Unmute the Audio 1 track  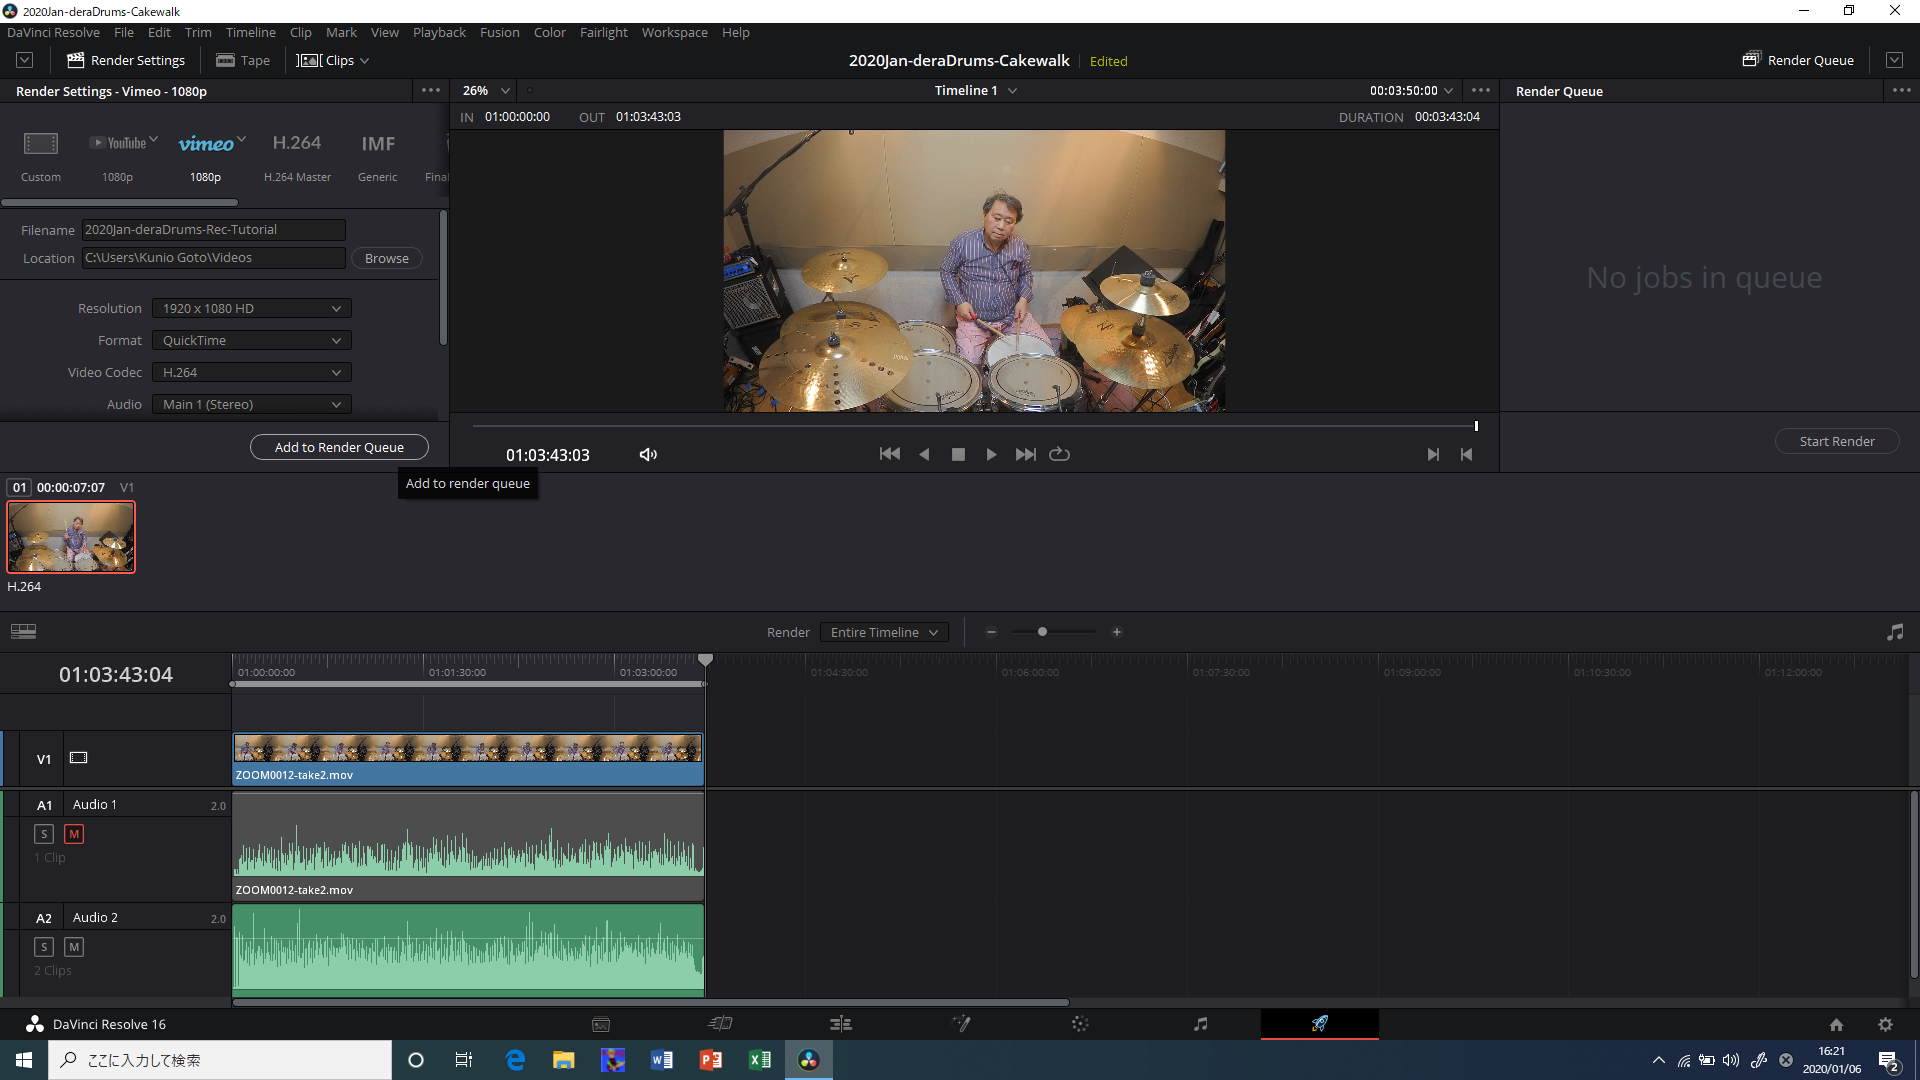(74, 834)
